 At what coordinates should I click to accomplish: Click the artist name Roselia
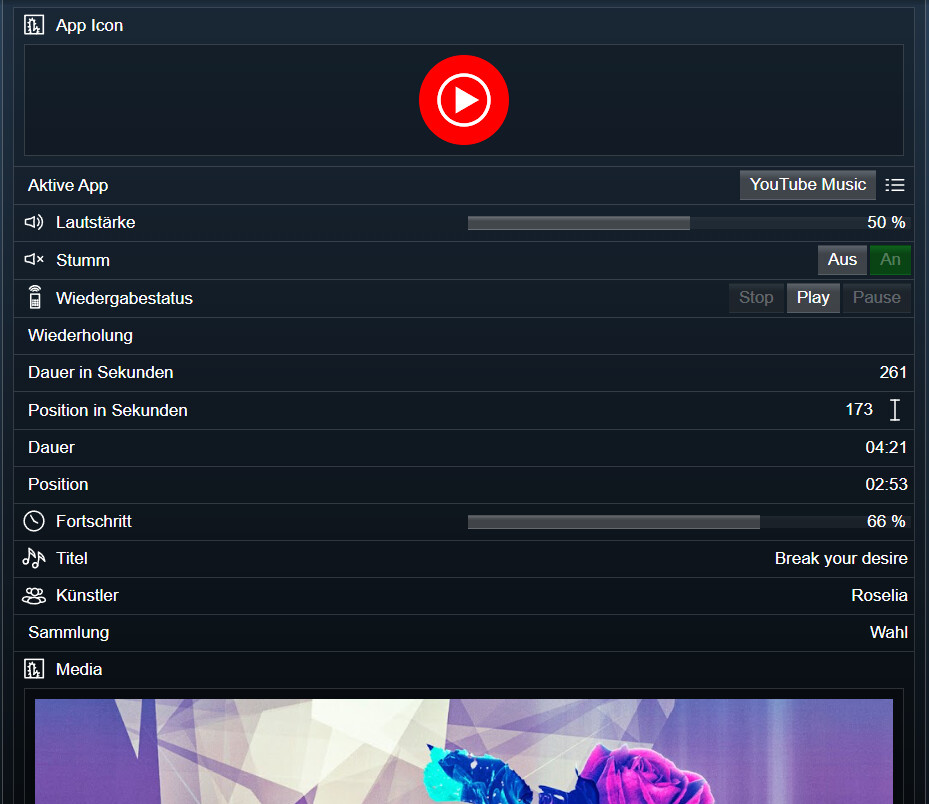pos(879,595)
